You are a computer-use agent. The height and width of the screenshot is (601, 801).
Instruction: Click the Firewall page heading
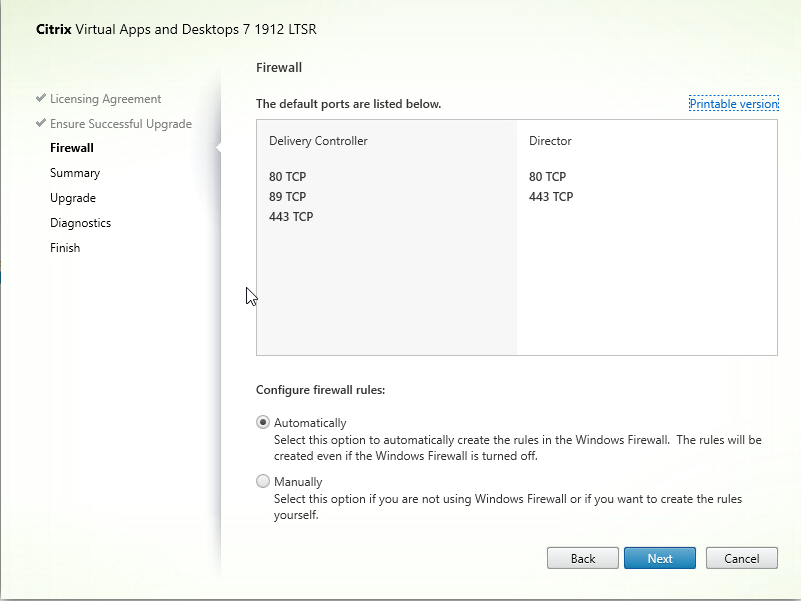tap(278, 67)
